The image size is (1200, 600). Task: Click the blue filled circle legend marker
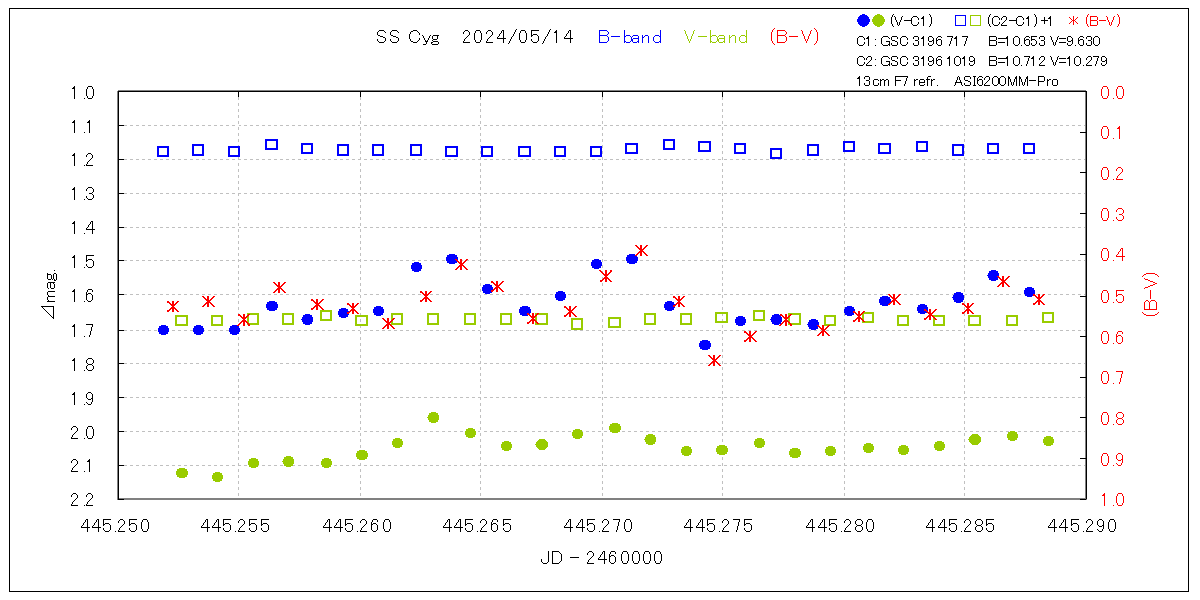point(863,20)
